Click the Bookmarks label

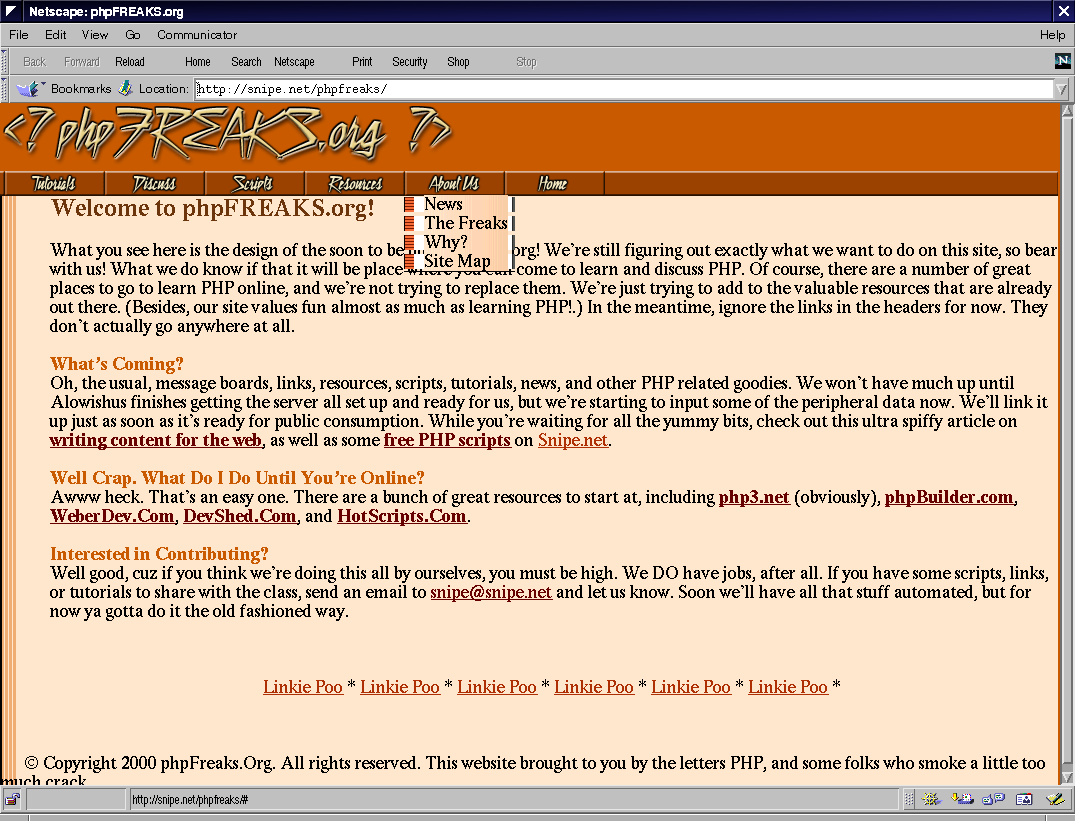tap(81, 88)
